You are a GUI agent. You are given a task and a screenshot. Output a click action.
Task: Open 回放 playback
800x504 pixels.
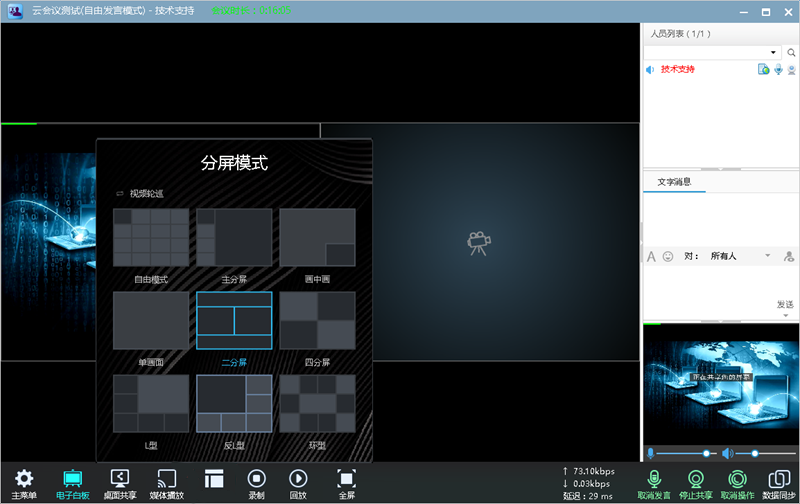(x=298, y=481)
